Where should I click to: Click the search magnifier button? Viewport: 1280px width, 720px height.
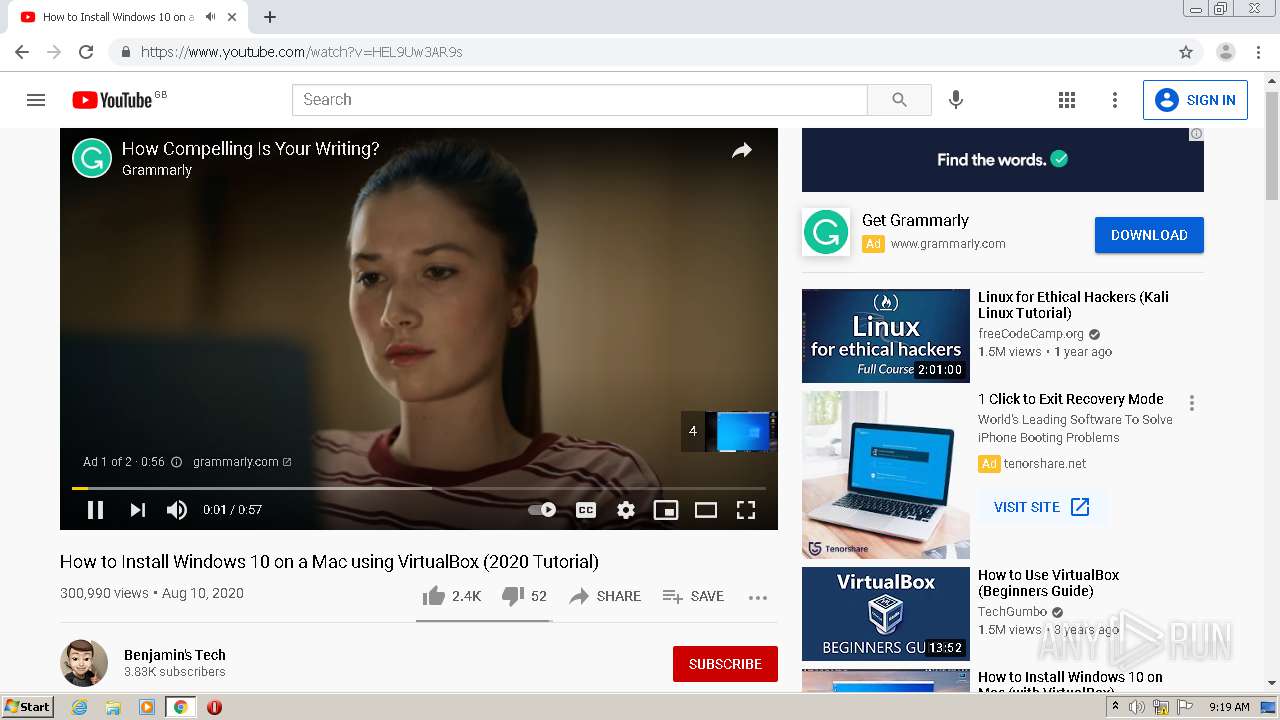(899, 100)
